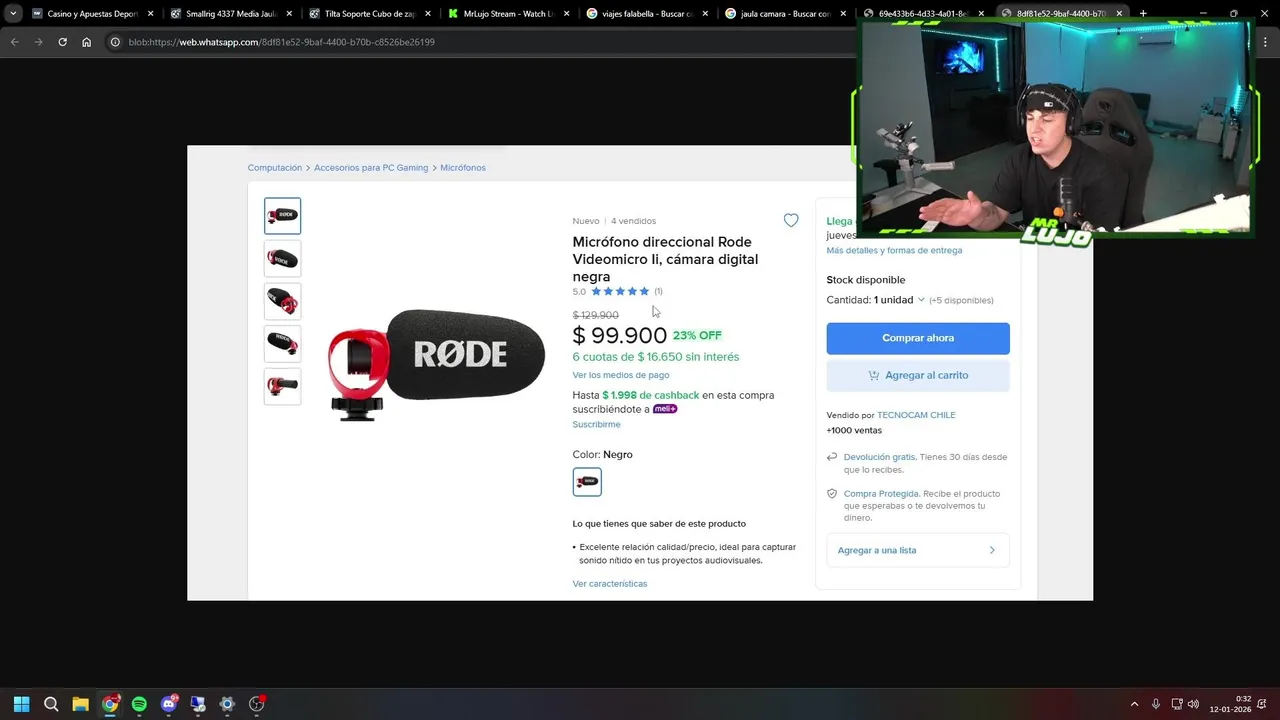The width and height of the screenshot is (1280, 720).
Task: Open the gear settings app in taskbar
Action: (x=227, y=704)
